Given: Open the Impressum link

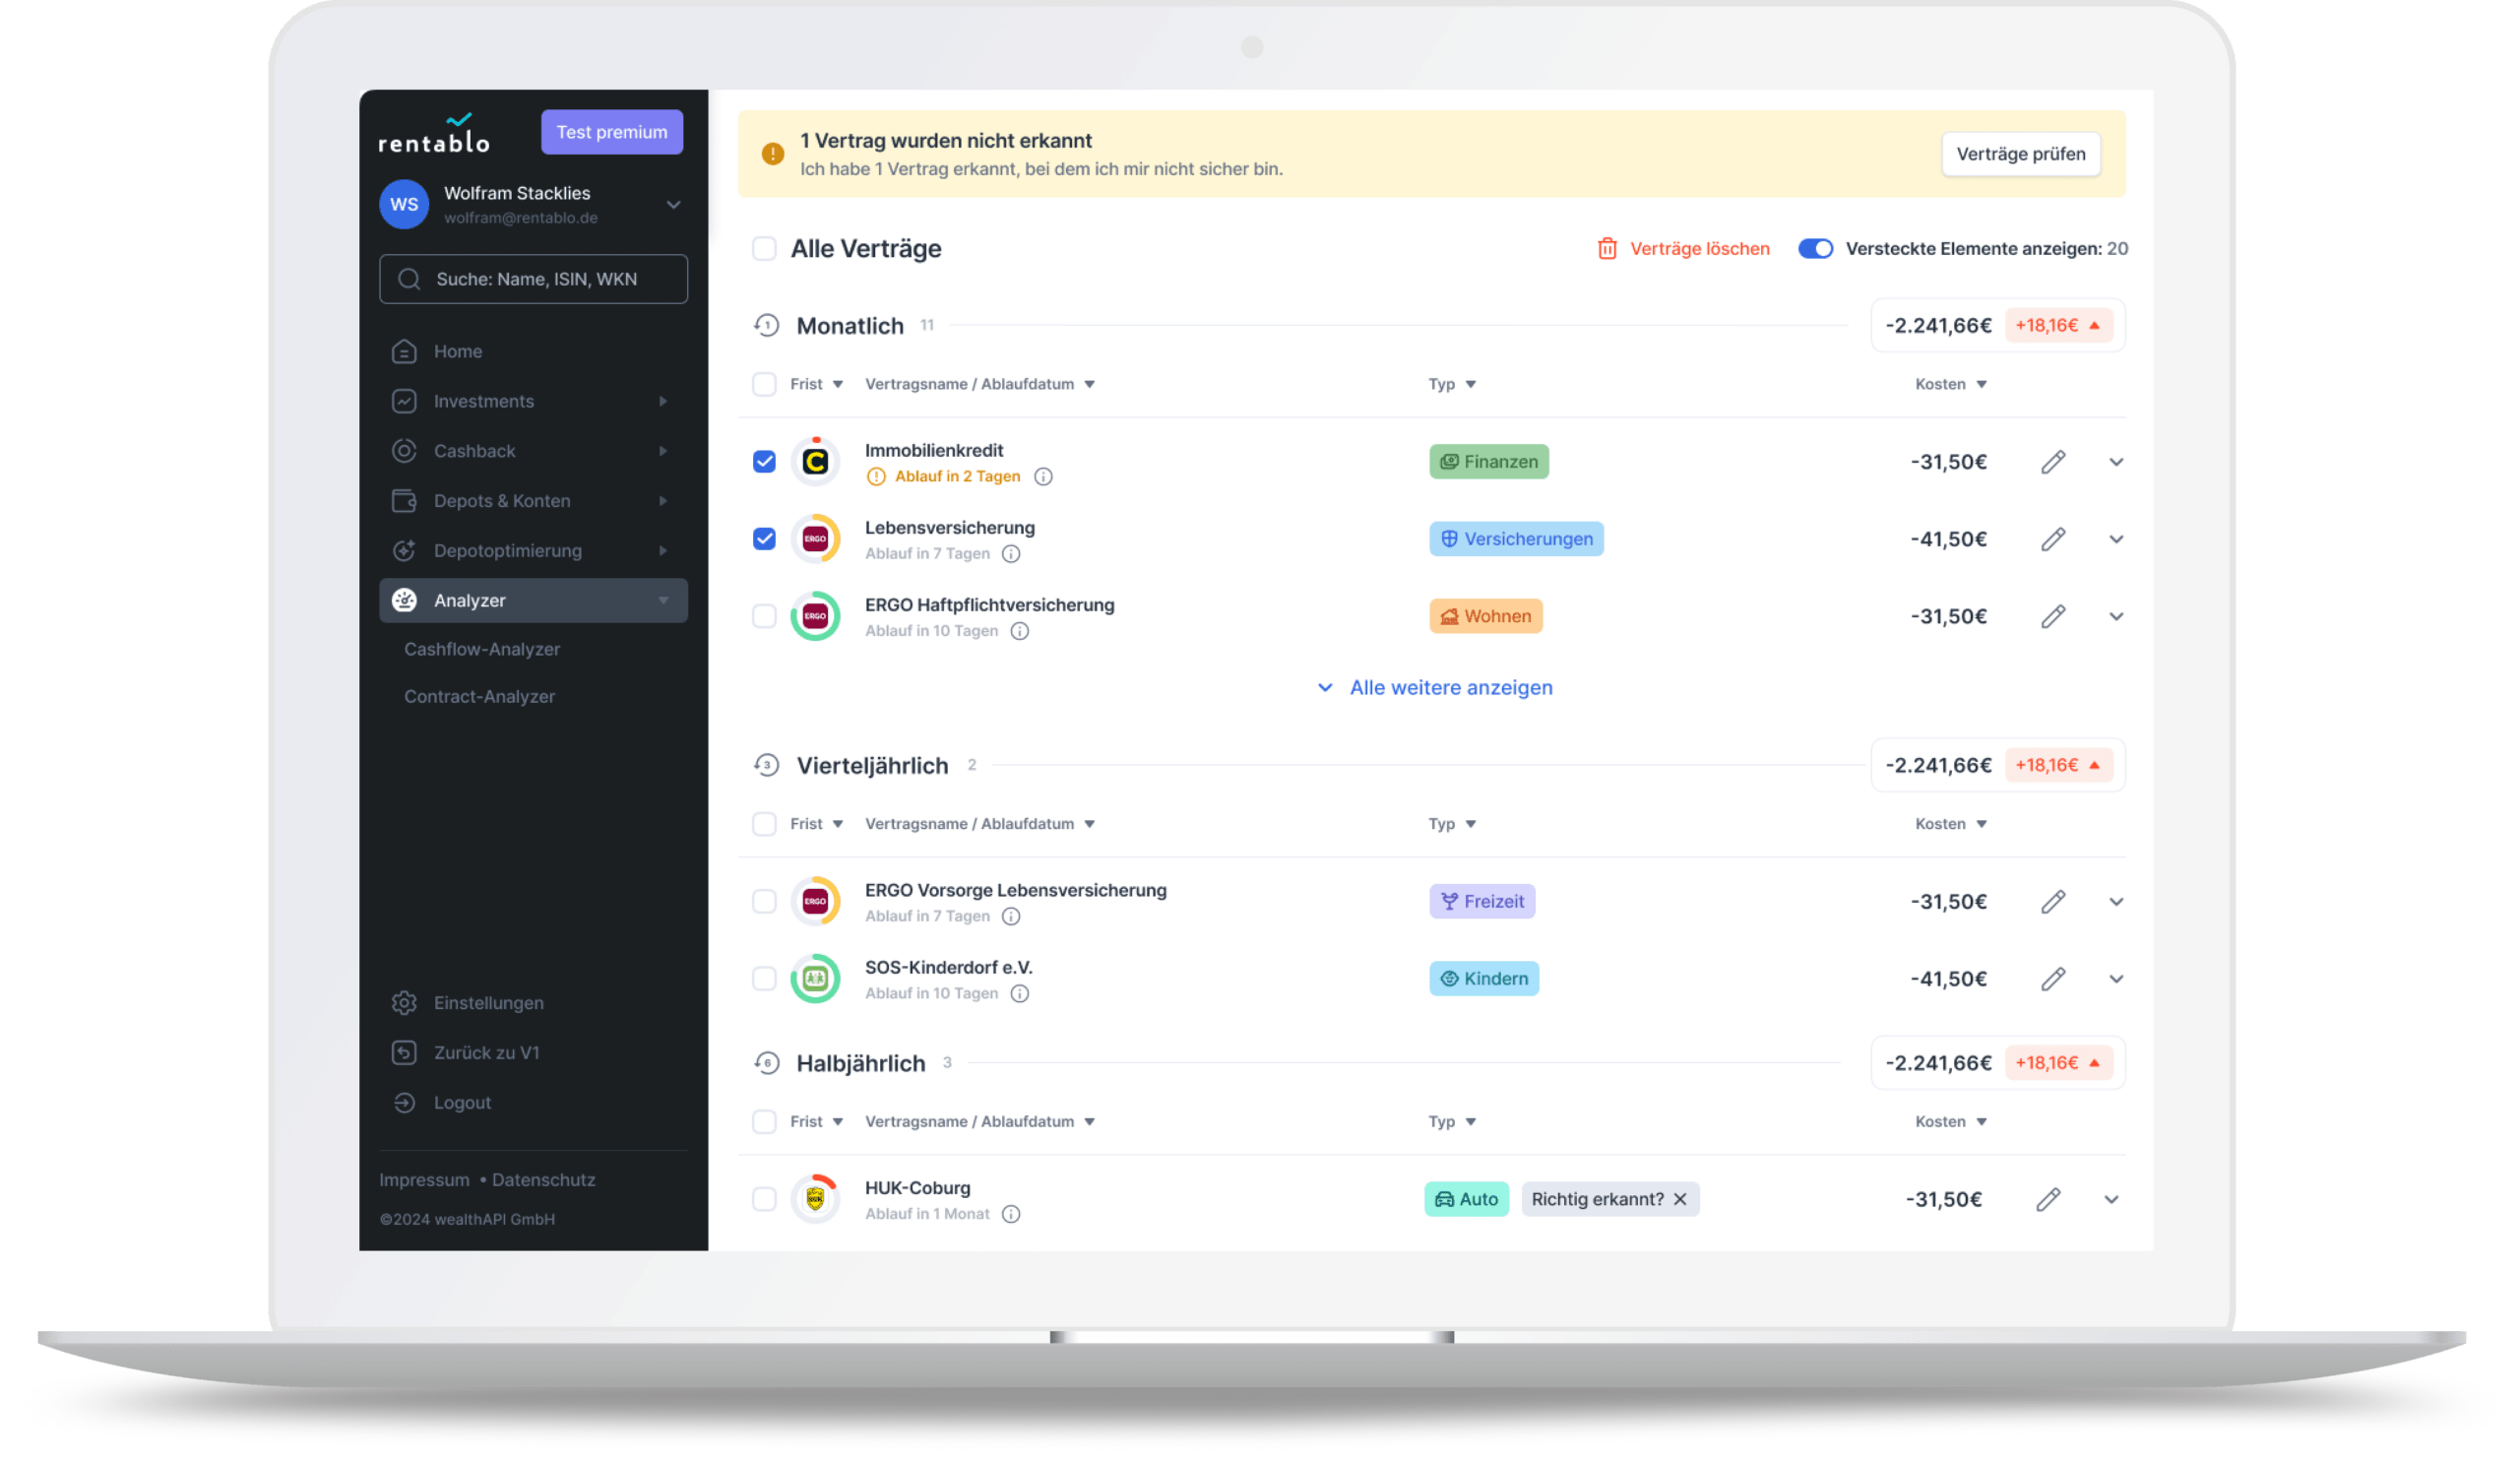Looking at the screenshot, I should click(424, 1181).
